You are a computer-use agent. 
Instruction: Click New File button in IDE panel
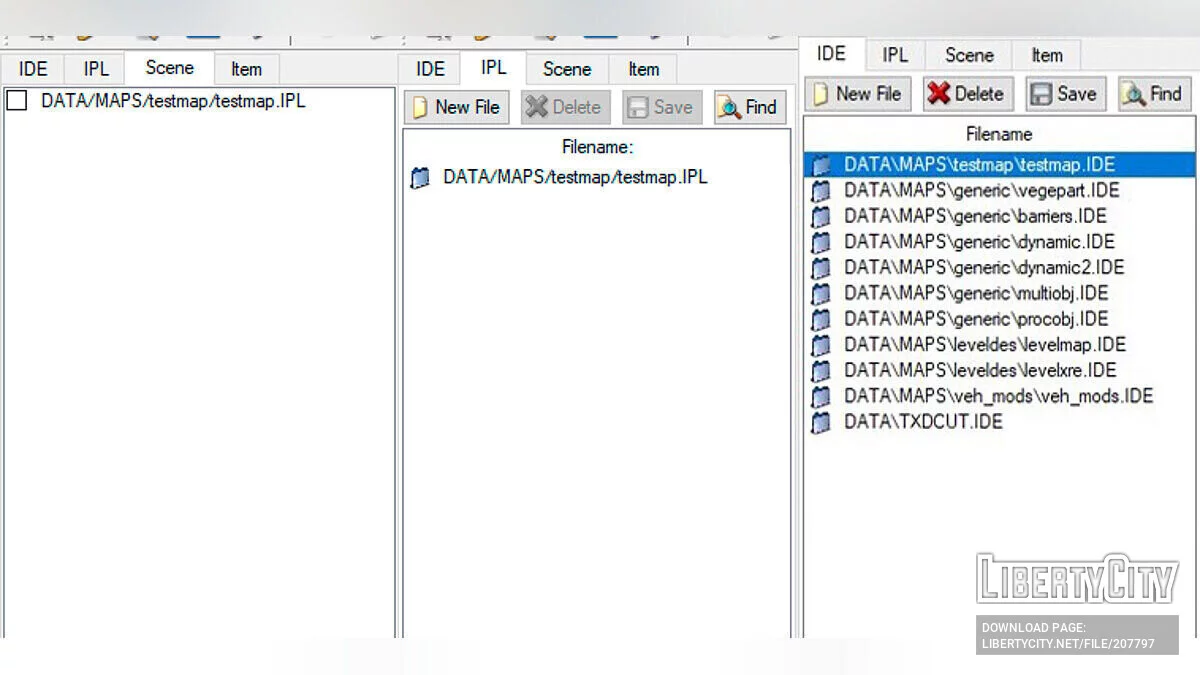point(859,94)
